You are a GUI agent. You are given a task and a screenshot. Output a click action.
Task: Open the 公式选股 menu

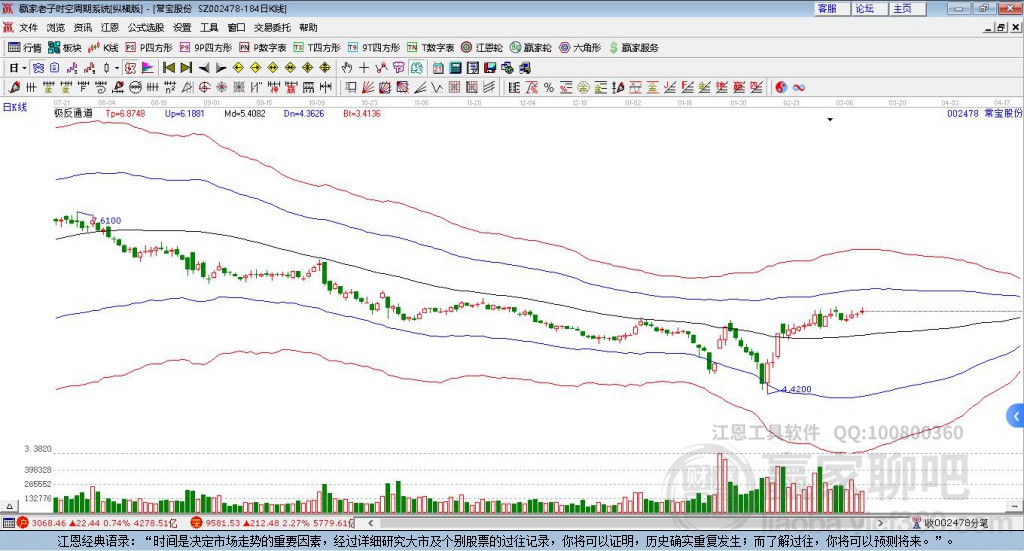146,27
